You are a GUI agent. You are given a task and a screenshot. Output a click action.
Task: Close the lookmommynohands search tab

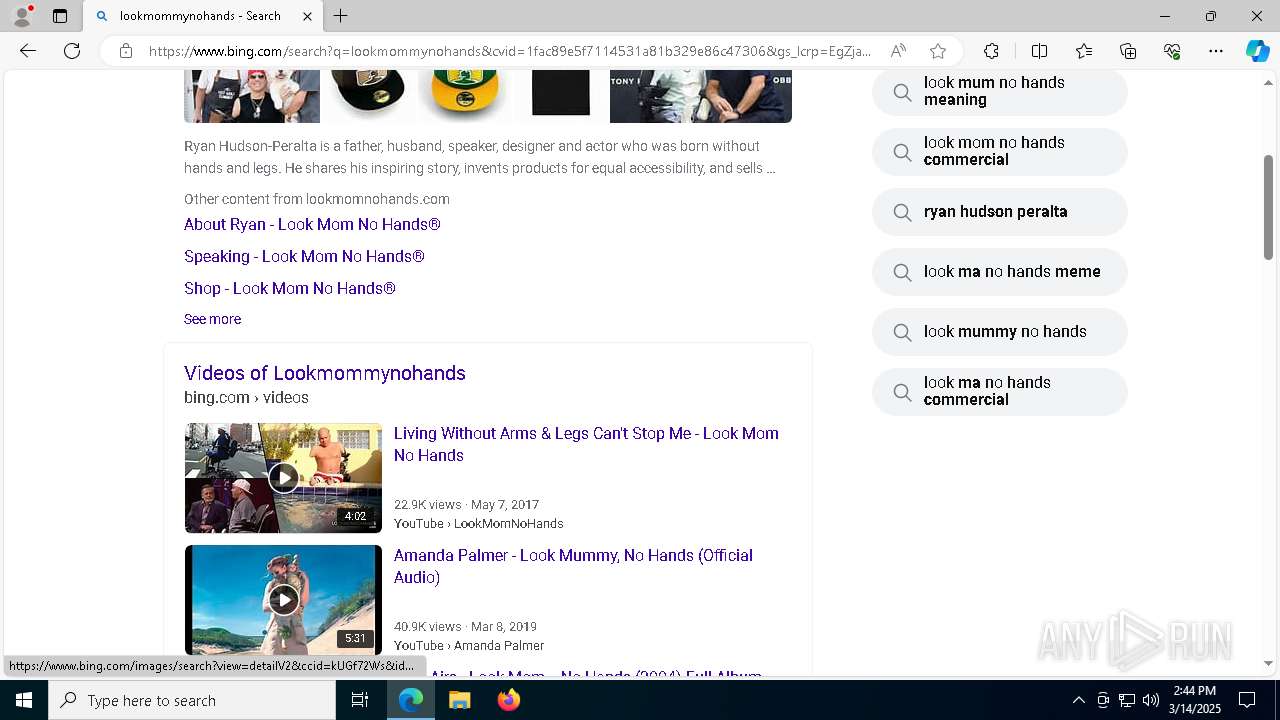click(x=307, y=16)
